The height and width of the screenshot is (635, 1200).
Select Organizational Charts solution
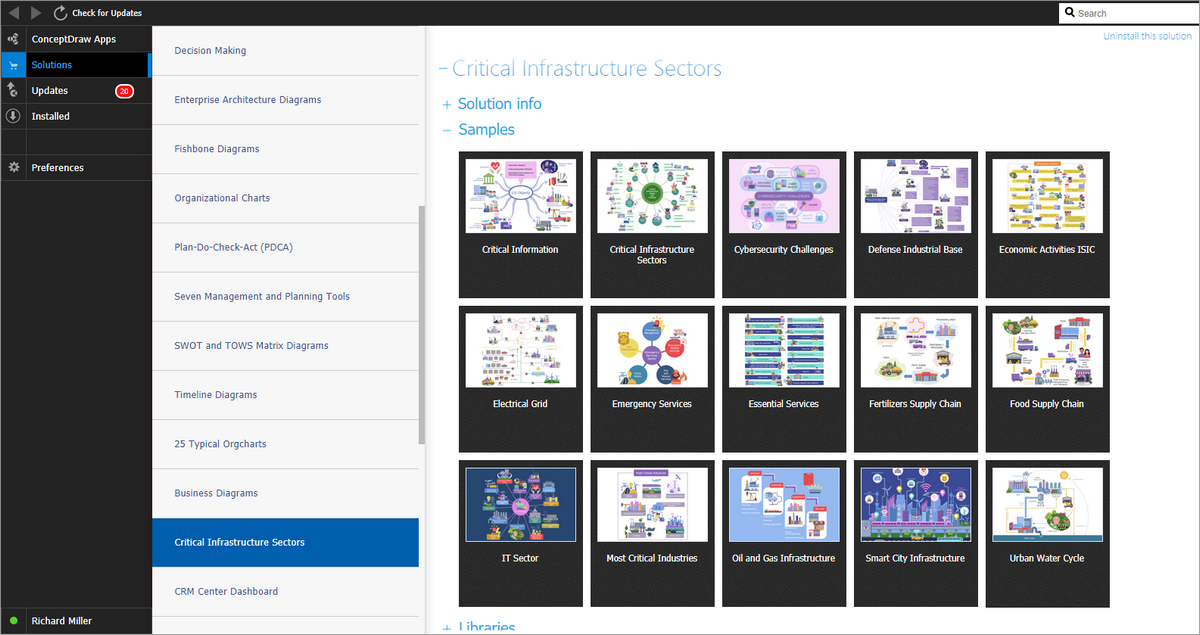tap(285, 198)
